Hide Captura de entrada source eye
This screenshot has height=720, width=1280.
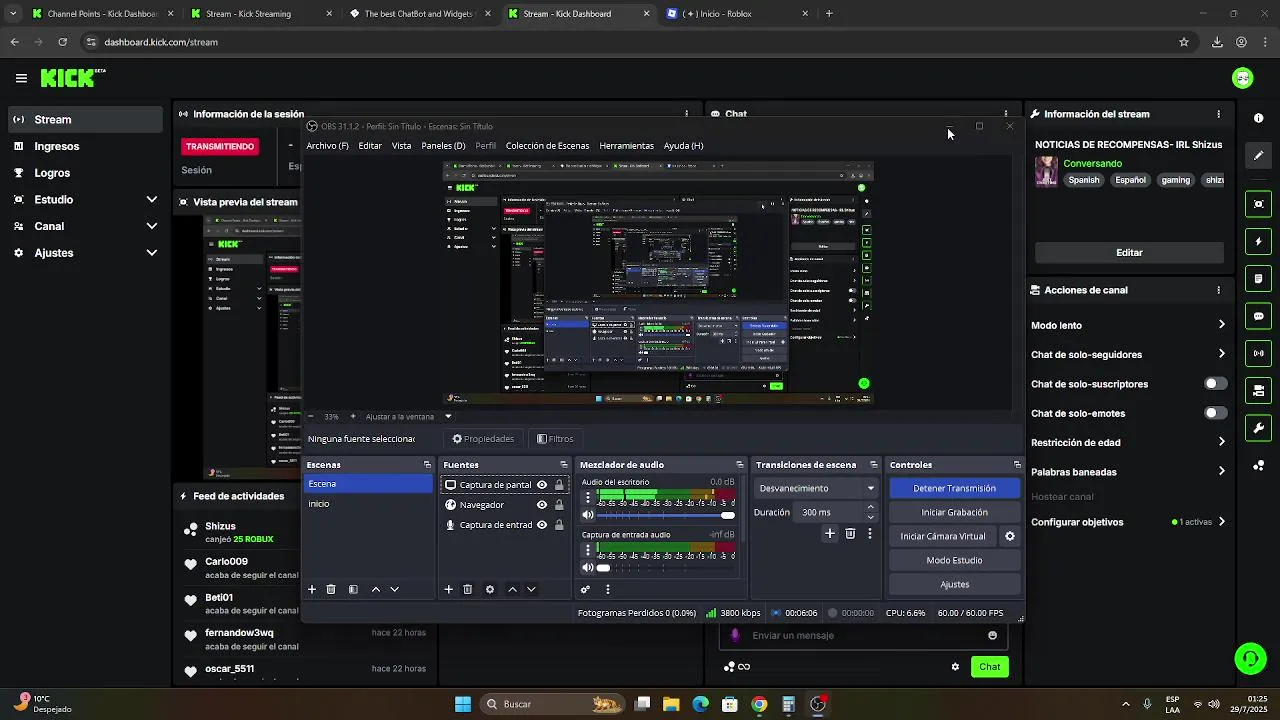tap(542, 525)
